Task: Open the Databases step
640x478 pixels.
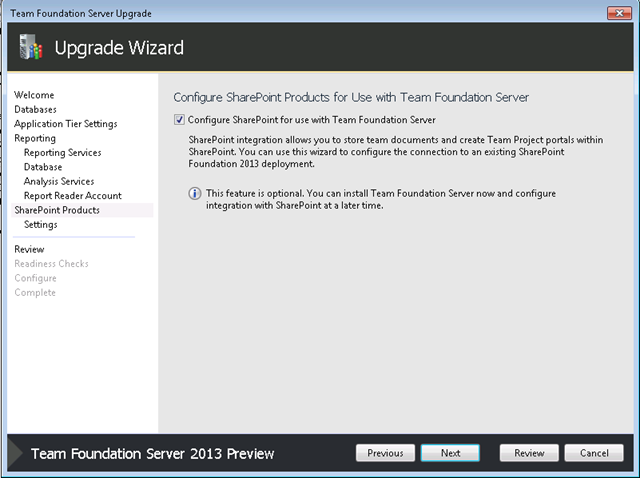Action: coord(36,109)
